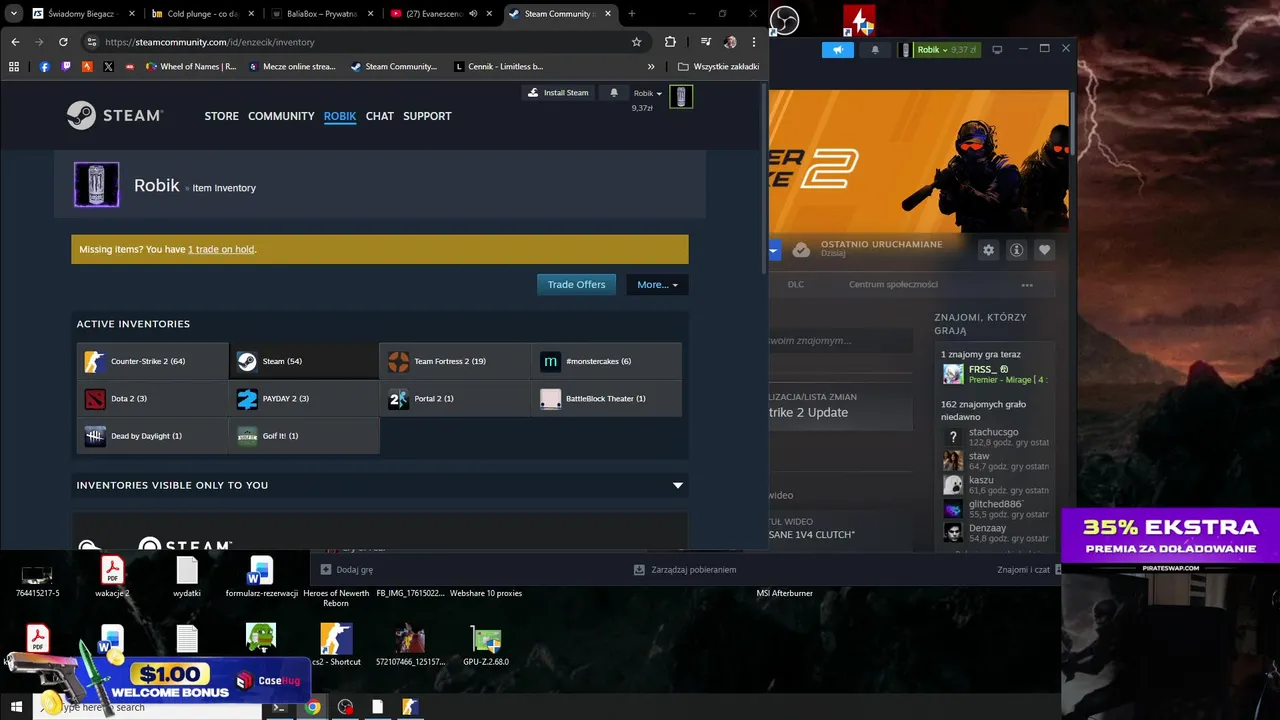Open the Steam logo home link

coord(114,116)
